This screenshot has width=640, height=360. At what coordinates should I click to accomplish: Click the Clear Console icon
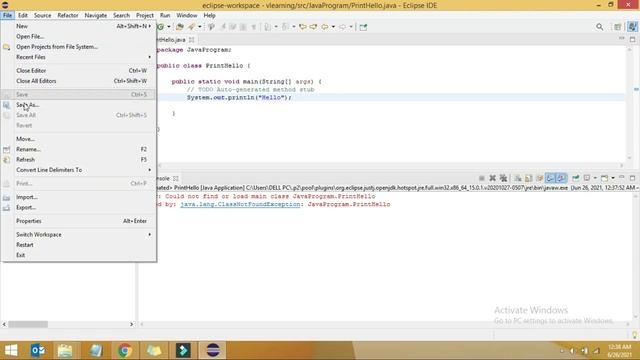tap(518, 178)
